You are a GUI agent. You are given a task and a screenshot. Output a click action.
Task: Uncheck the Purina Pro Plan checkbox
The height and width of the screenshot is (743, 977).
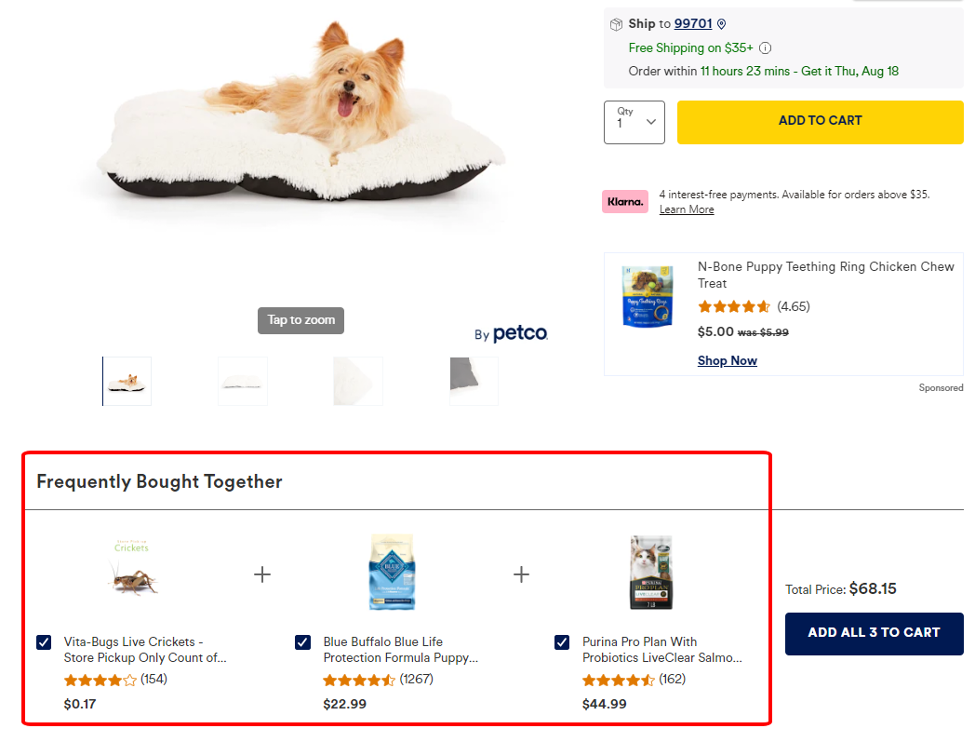562,642
